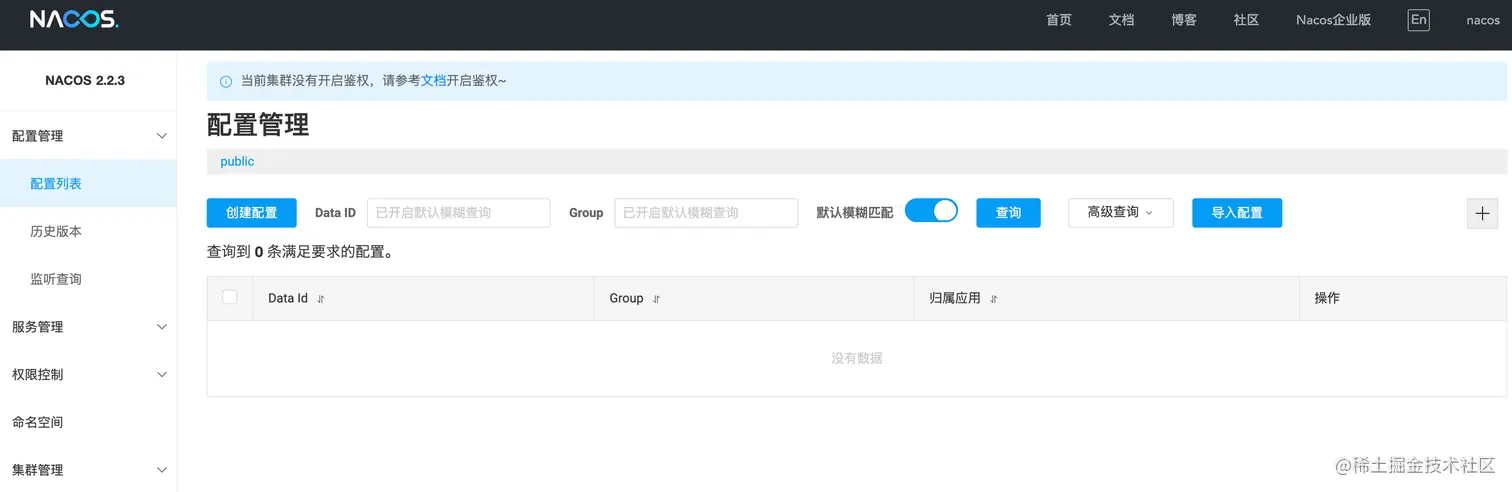This screenshot has width=1512, height=492.
Task: Click the 查询 button
Action: point(1008,213)
